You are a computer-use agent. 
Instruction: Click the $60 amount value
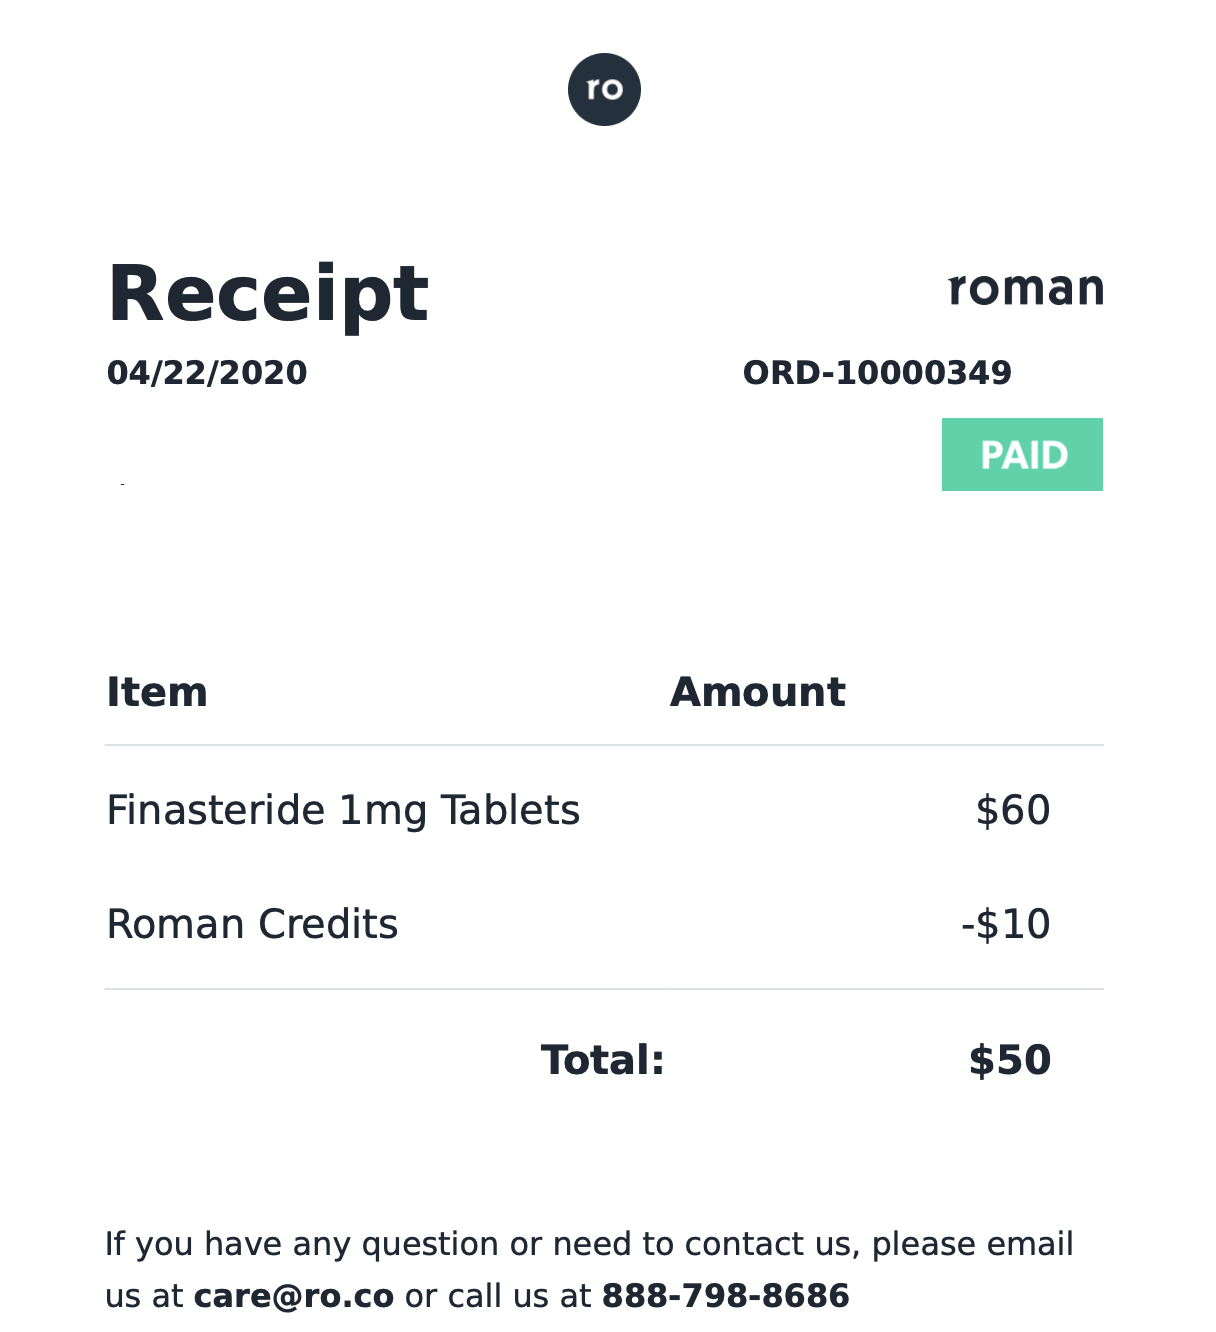1013,810
